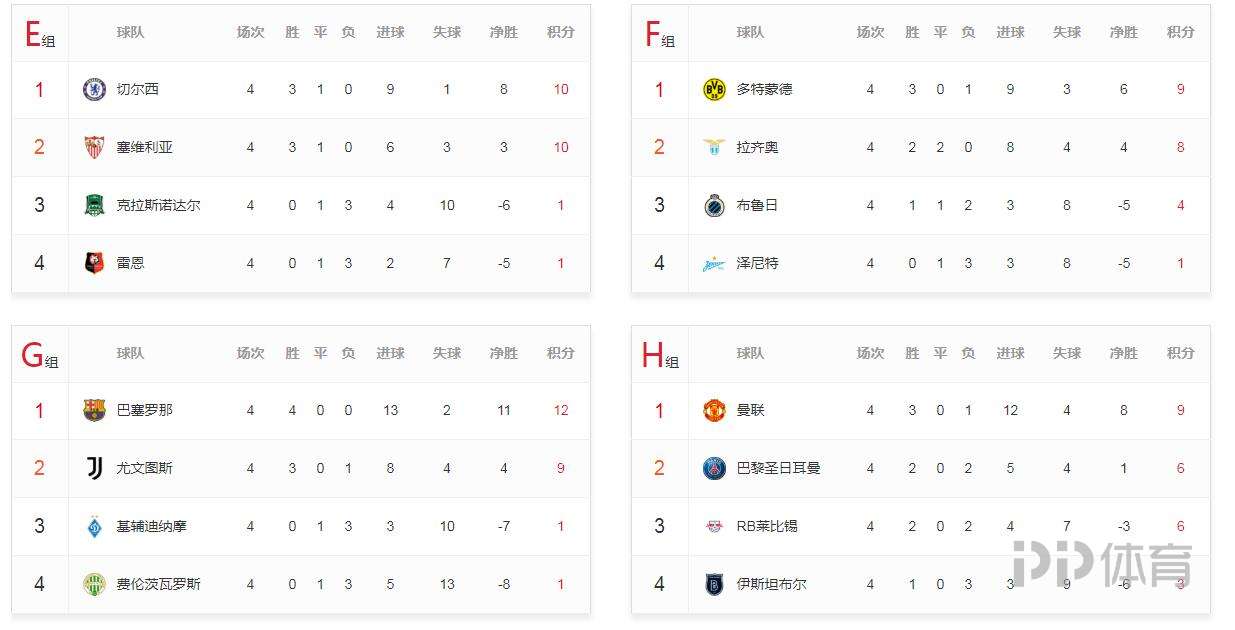Click the 费伦茨瓦罗斯 team name
1235x630 pixels.
158,584
